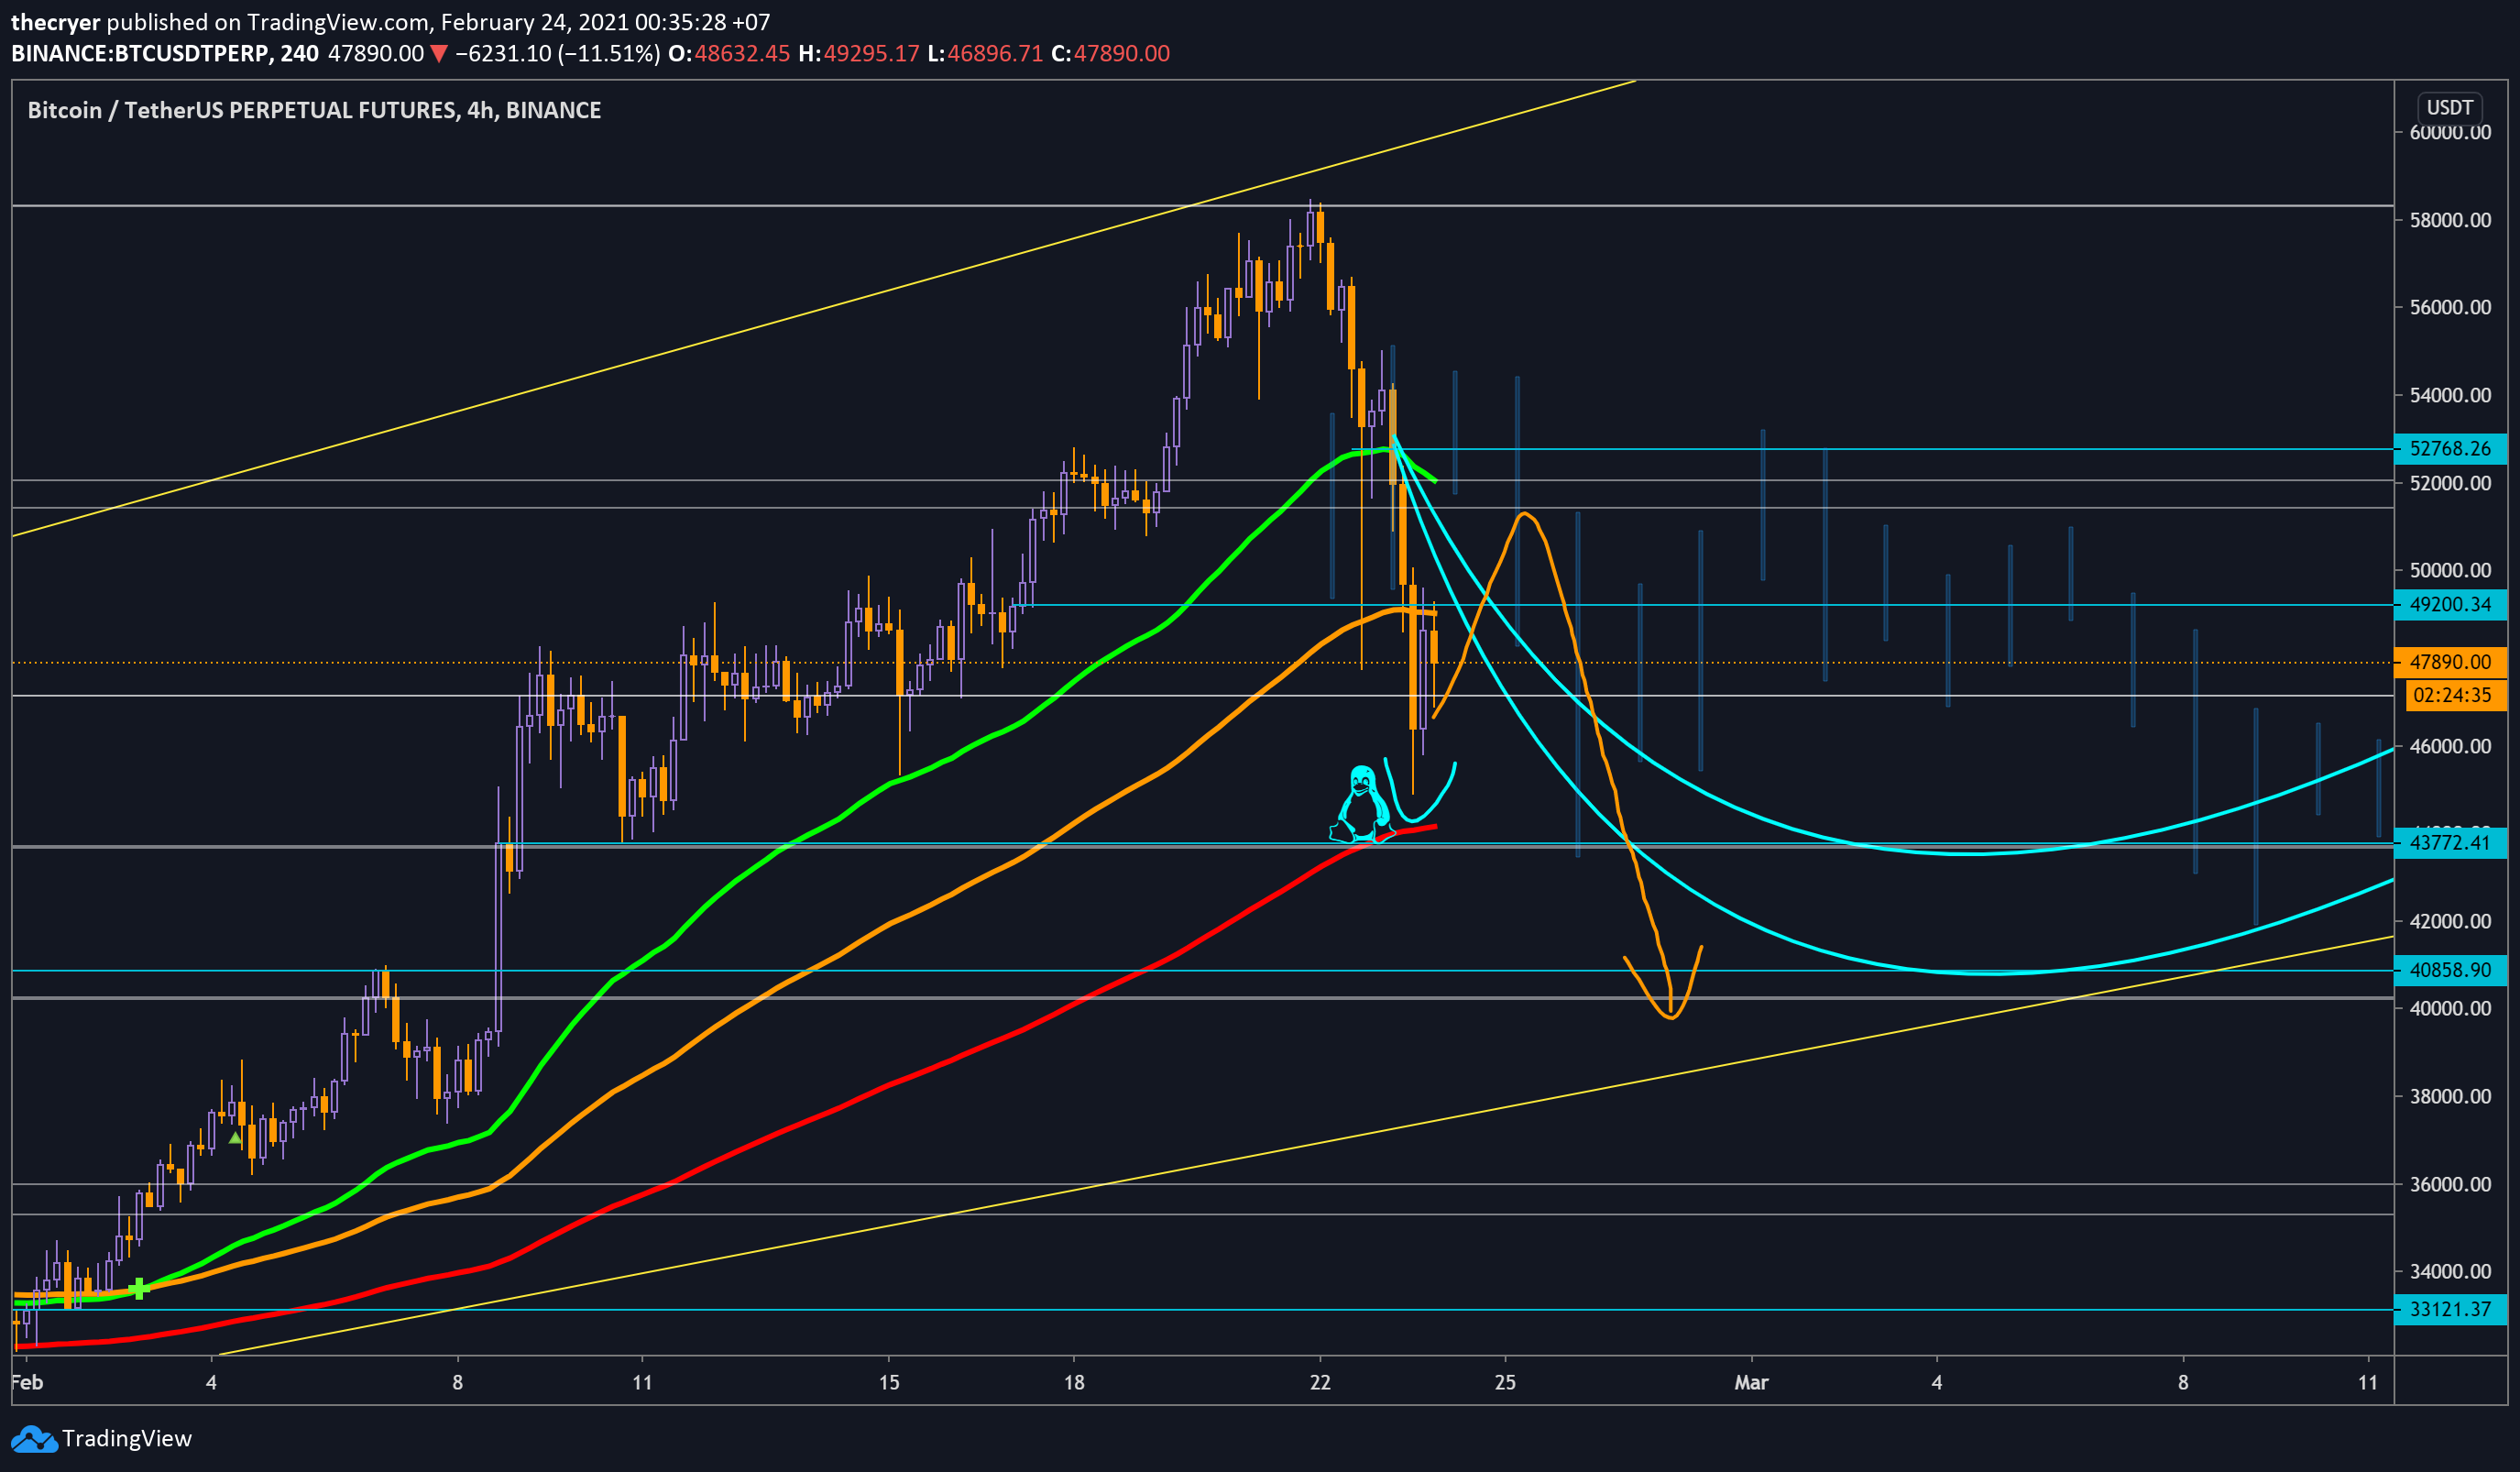This screenshot has height=1472, width=2520.
Task: Select the 52768.26 price label
Action: click(2451, 448)
